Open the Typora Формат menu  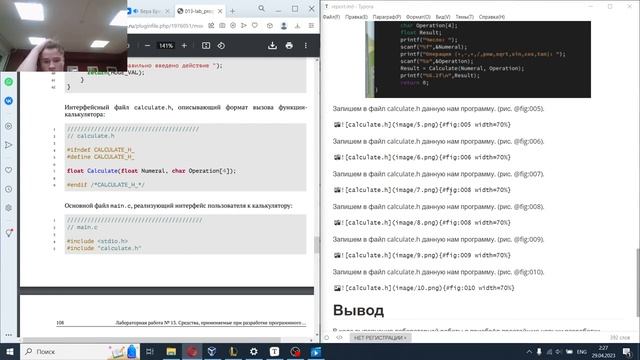pos(418,17)
